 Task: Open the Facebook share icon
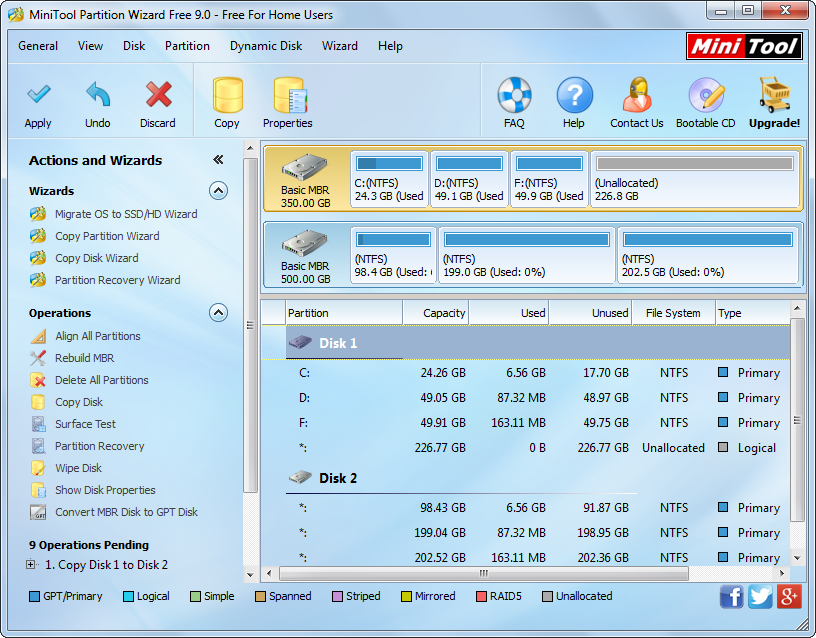[732, 596]
